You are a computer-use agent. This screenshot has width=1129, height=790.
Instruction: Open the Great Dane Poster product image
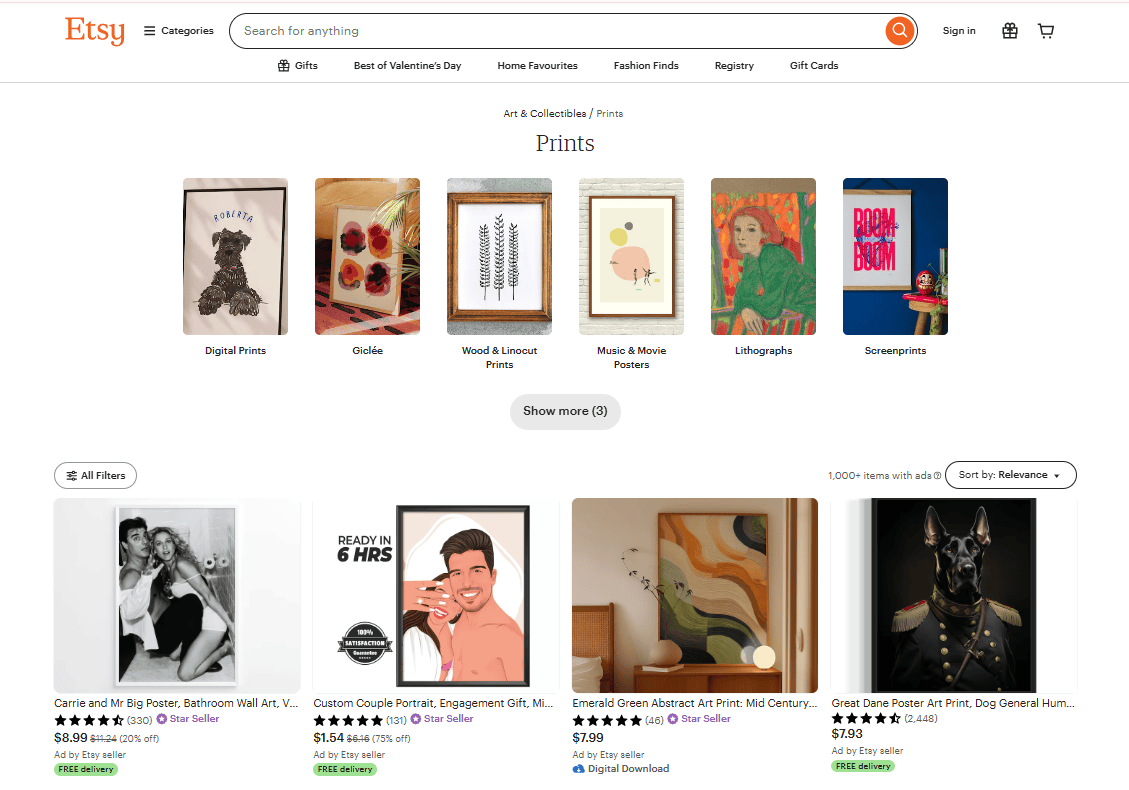953,595
